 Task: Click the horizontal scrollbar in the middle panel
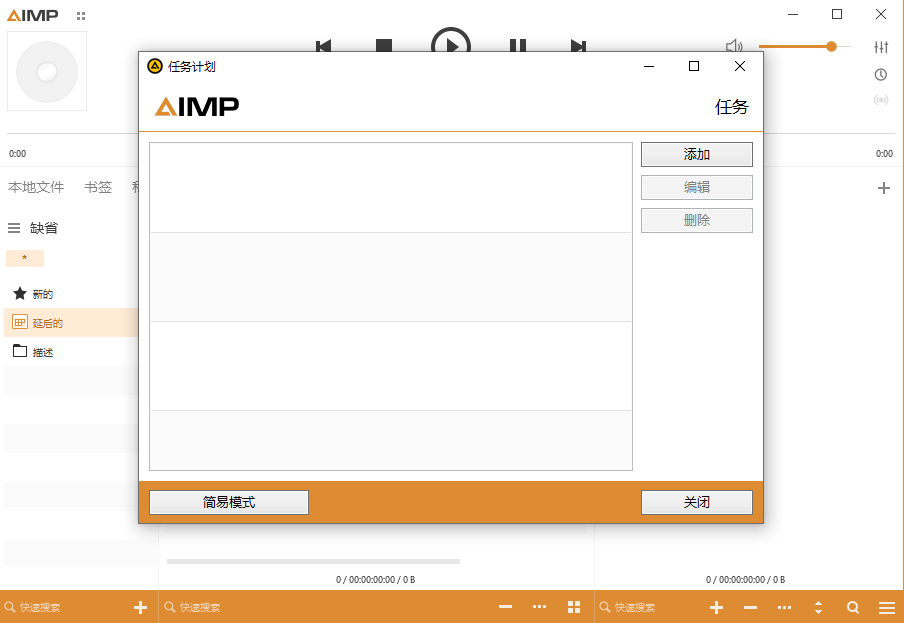313,561
